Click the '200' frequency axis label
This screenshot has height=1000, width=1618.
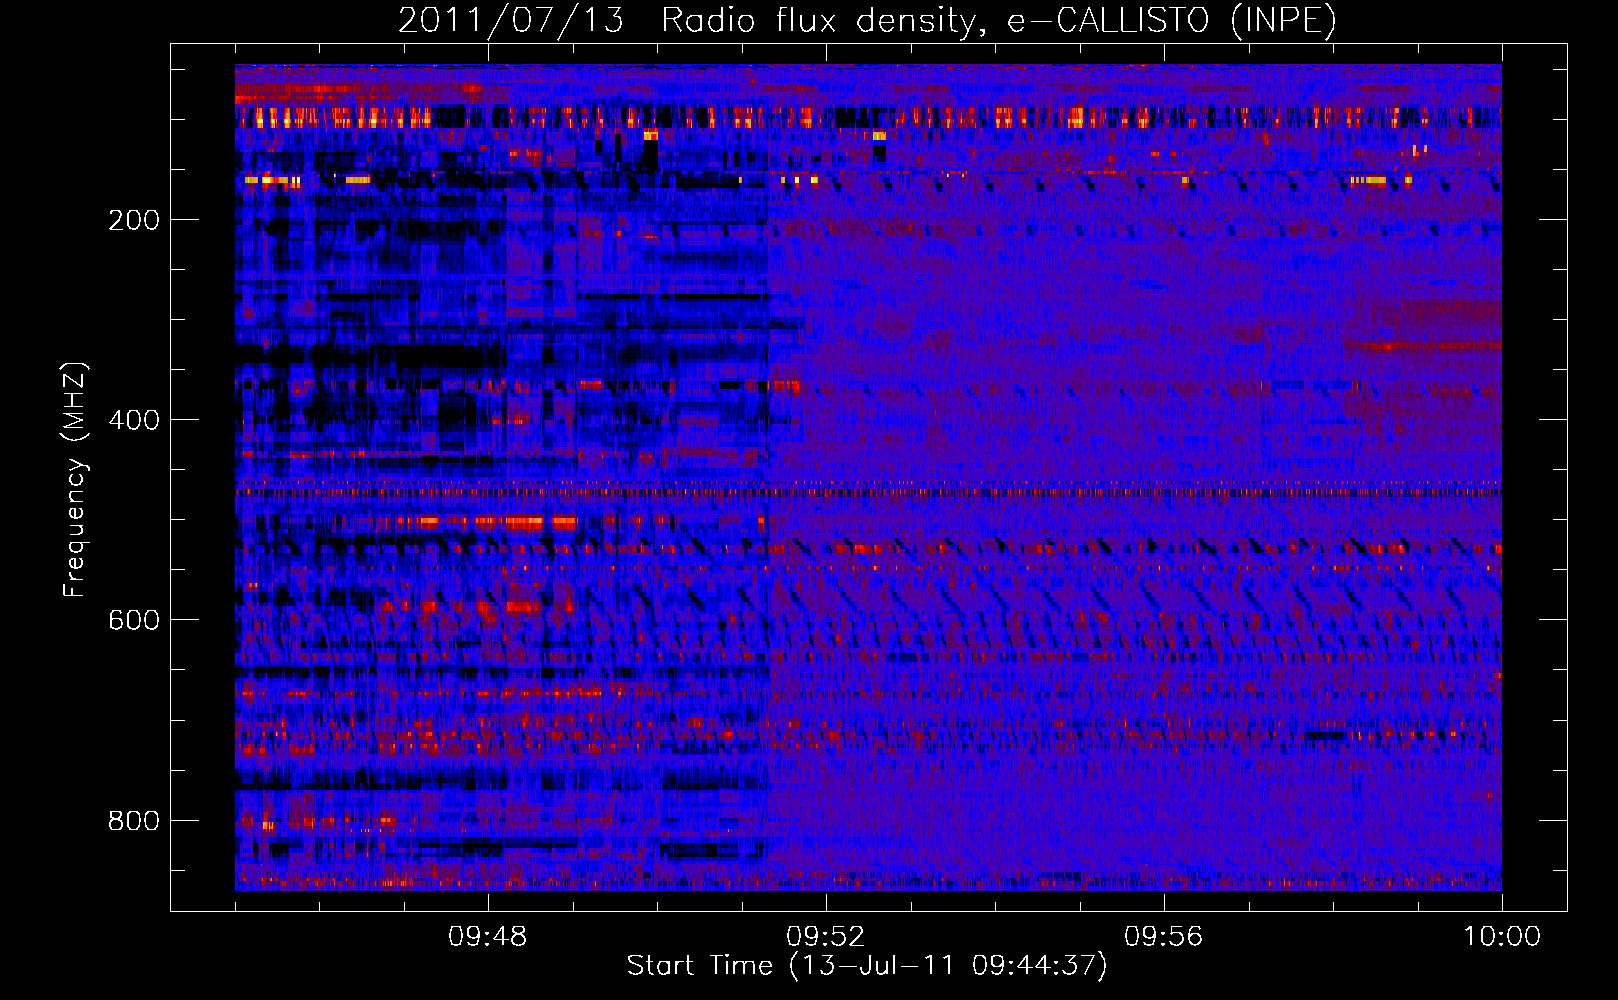(134, 220)
